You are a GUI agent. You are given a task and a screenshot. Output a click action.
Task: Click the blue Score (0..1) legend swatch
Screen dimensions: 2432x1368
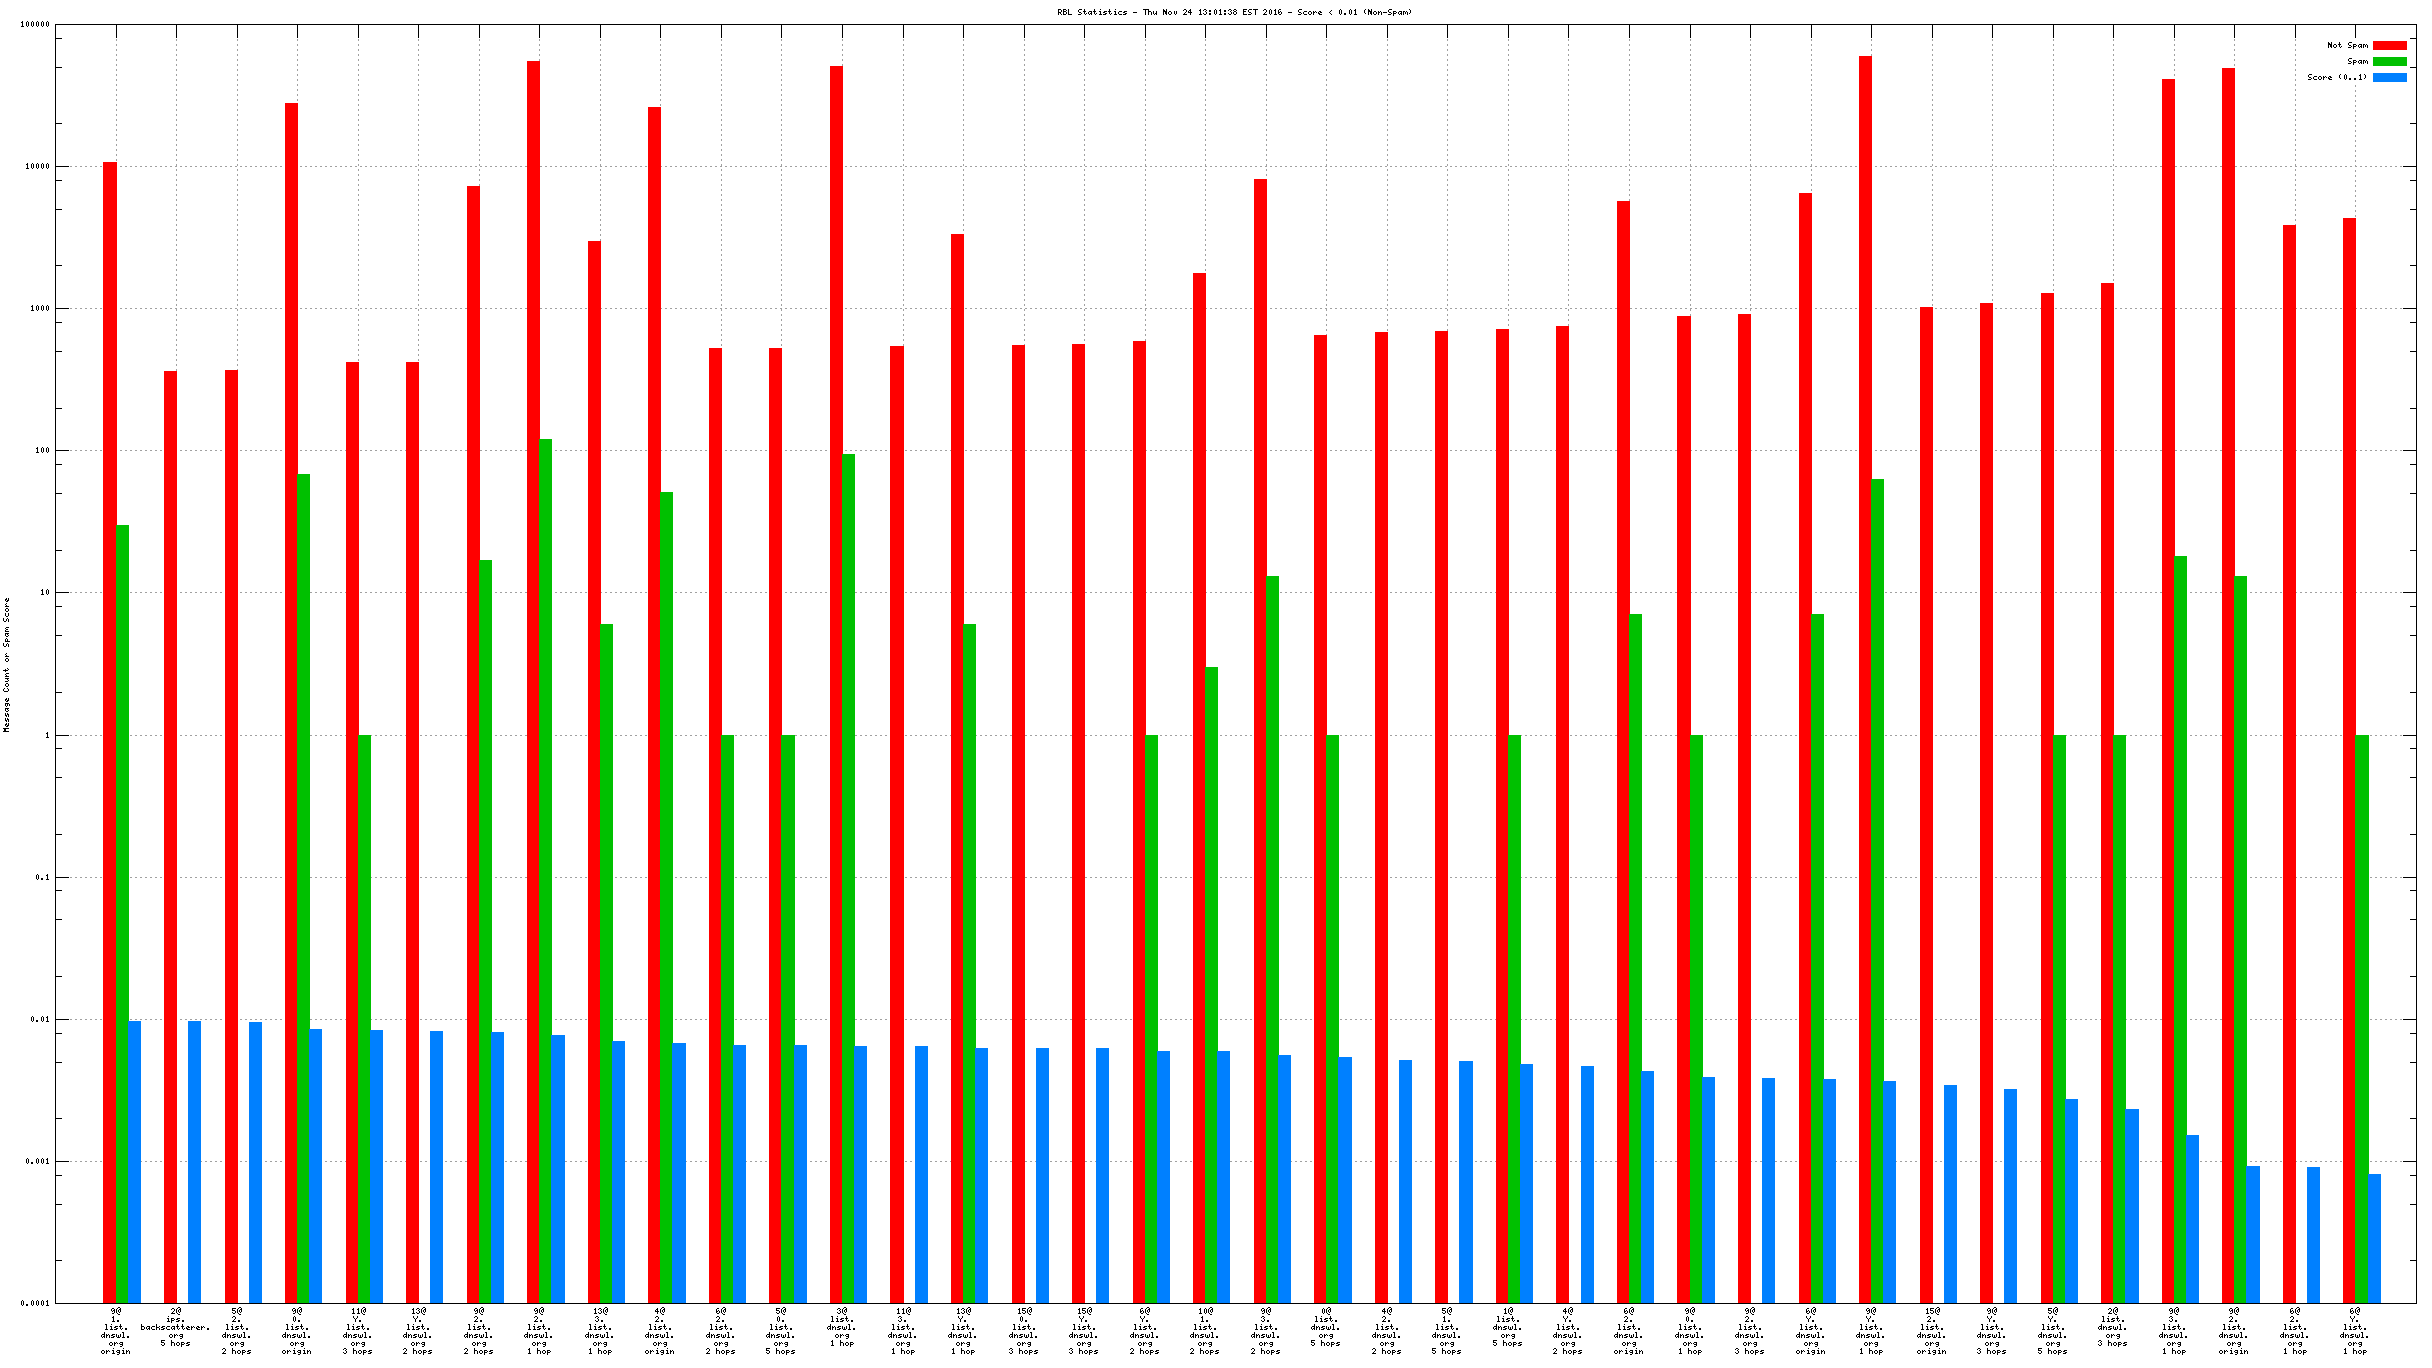[x=2389, y=78]
